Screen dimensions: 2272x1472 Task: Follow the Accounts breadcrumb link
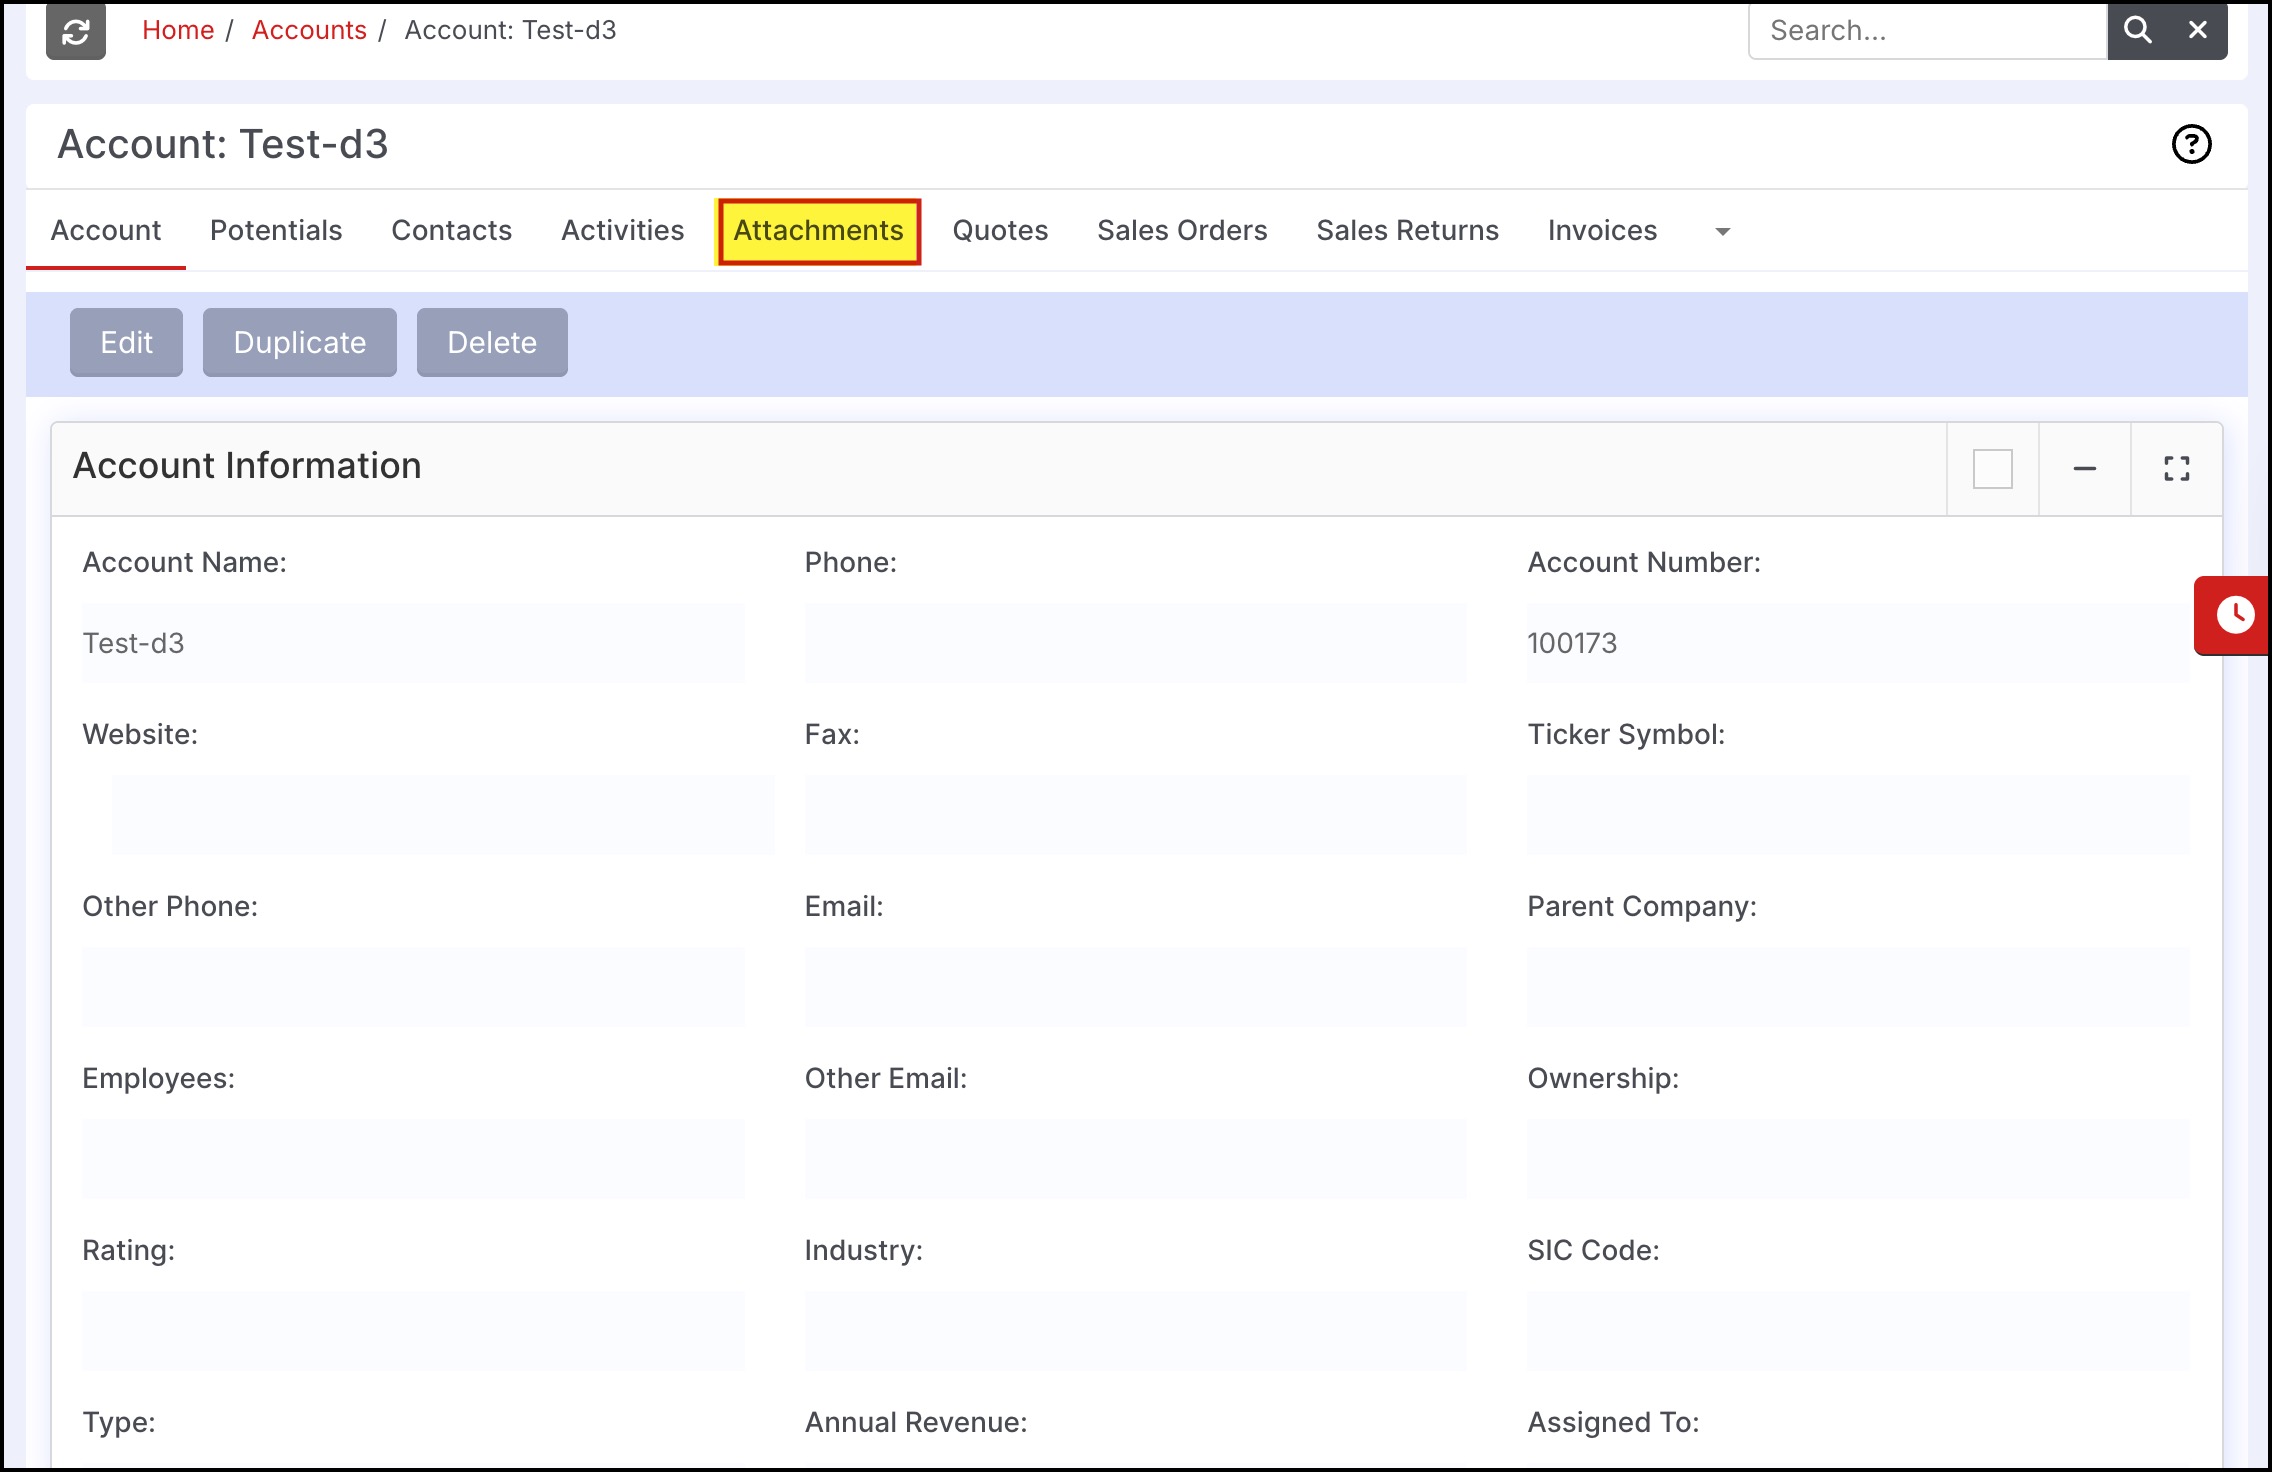click(x=309, y=30)
